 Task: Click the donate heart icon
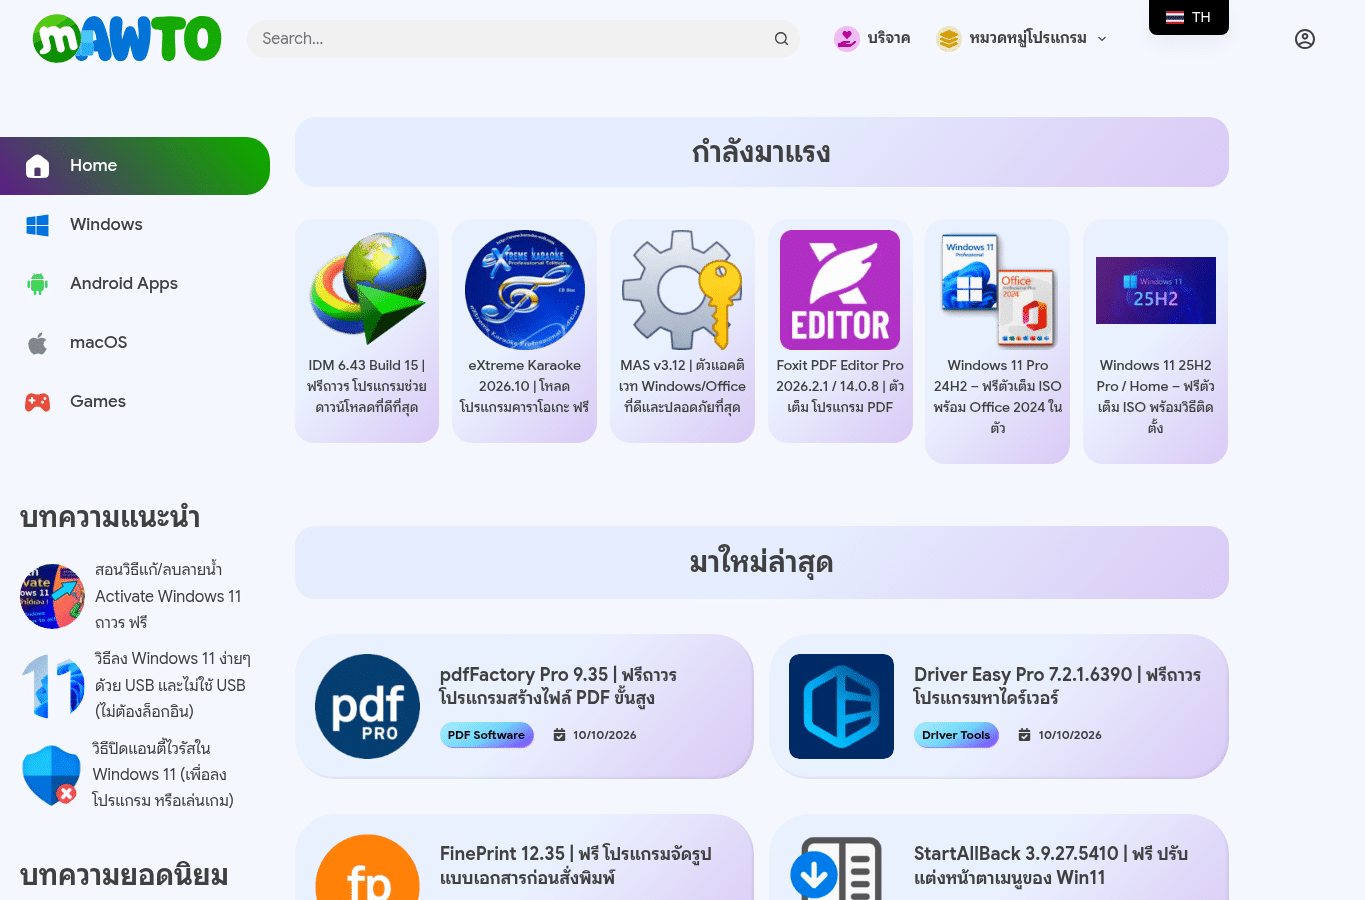[847, 39]
